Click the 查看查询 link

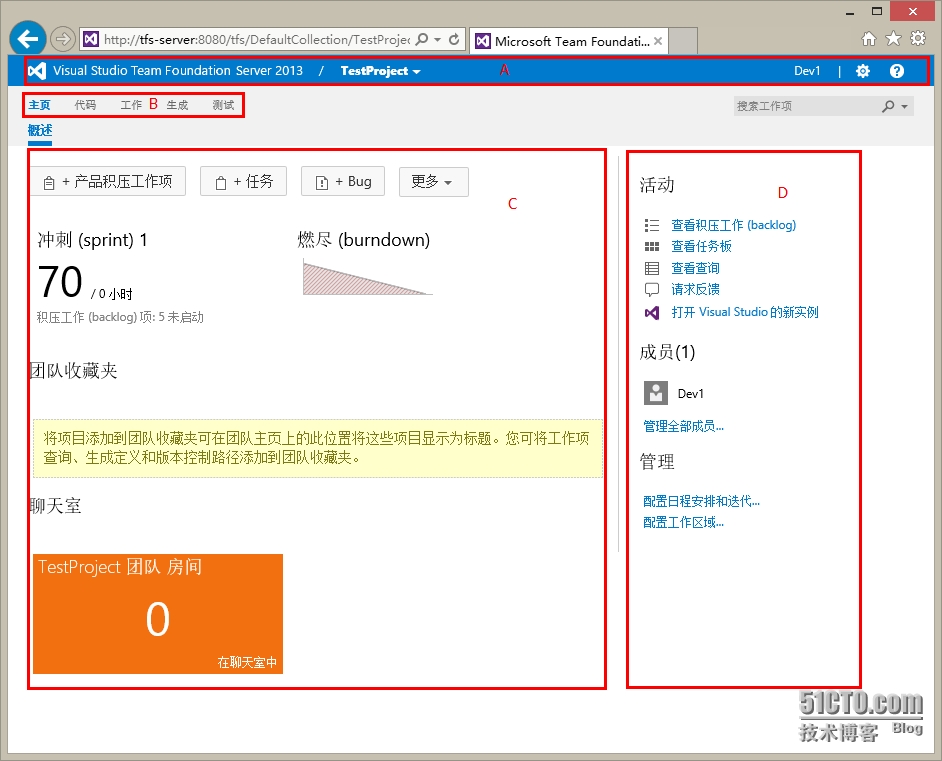[695, 268]
